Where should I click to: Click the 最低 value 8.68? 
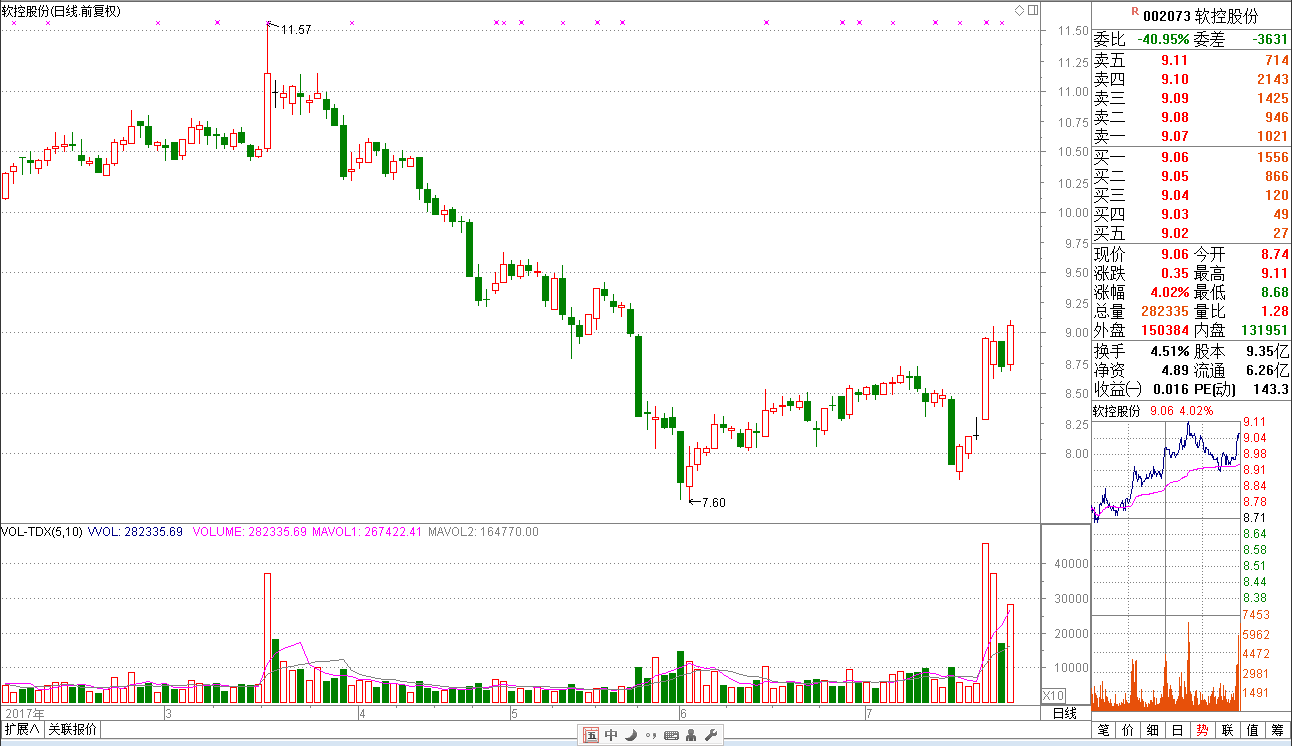1274,292
